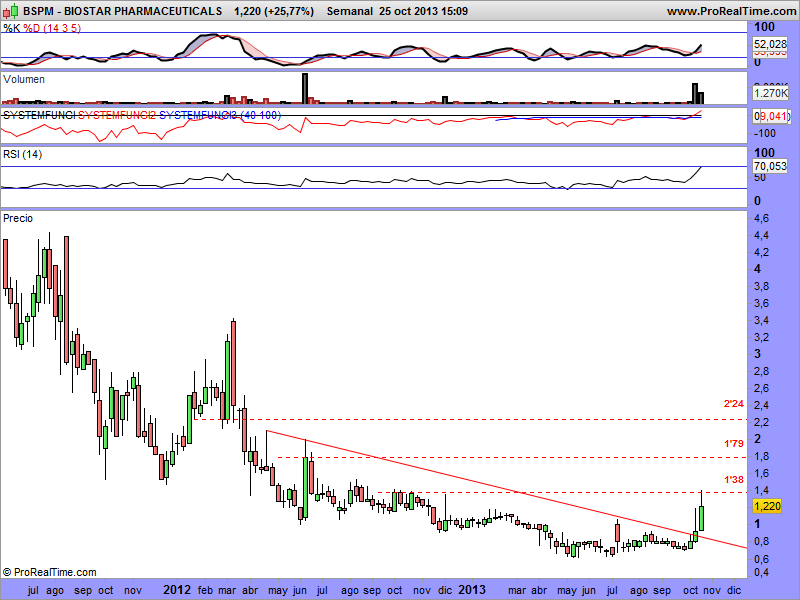Image resolution: width=800 pixels, height=600 pixels.
Task: Click the 2012 year label on time axis
Action: [x=177, y=590]
